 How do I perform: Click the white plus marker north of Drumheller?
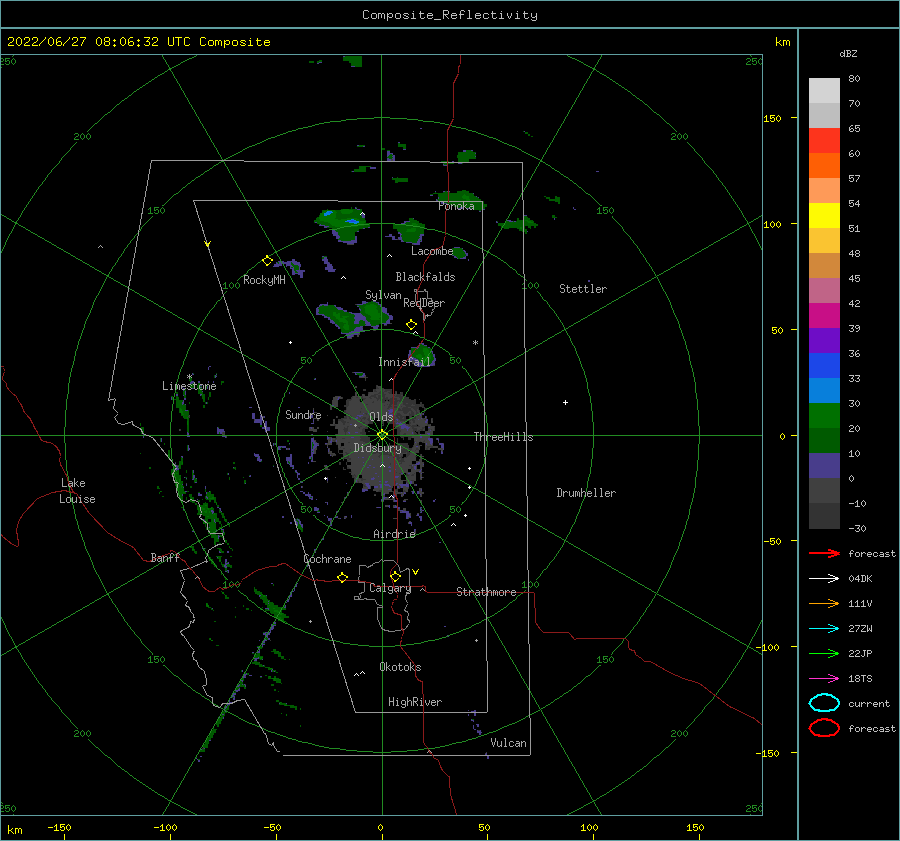(565, 402)
